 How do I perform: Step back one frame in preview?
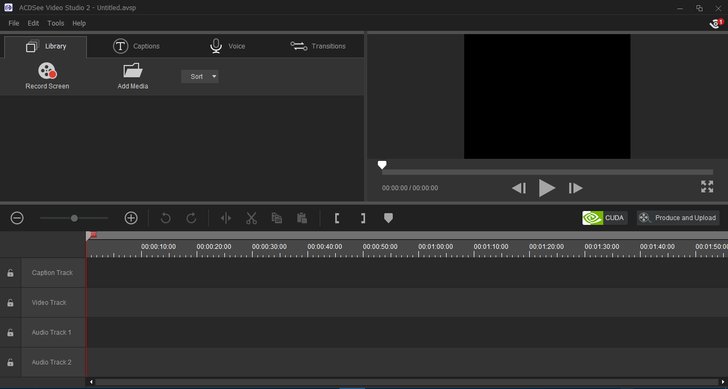pyautogui.click(x=519, y=188)
